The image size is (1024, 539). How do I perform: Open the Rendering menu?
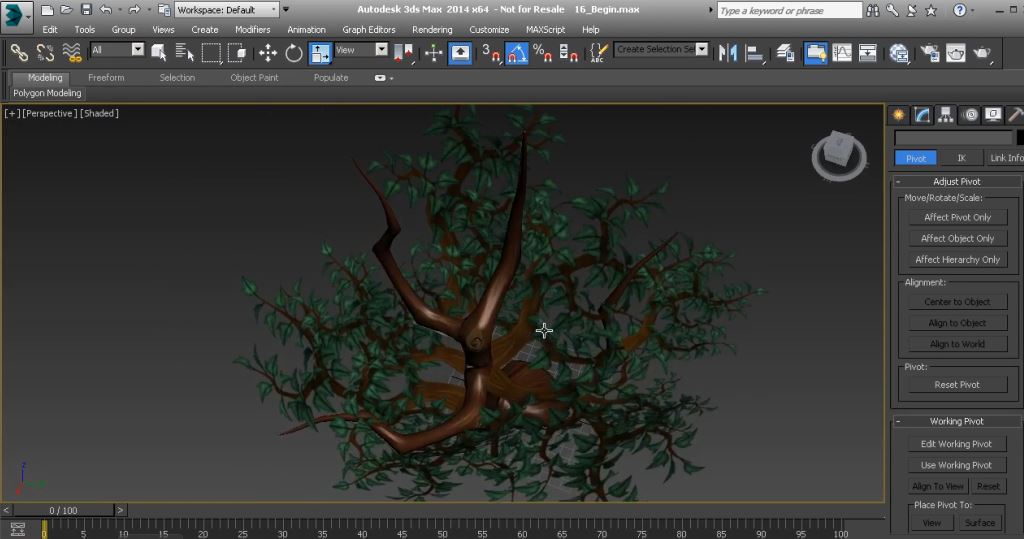[432, 29]
